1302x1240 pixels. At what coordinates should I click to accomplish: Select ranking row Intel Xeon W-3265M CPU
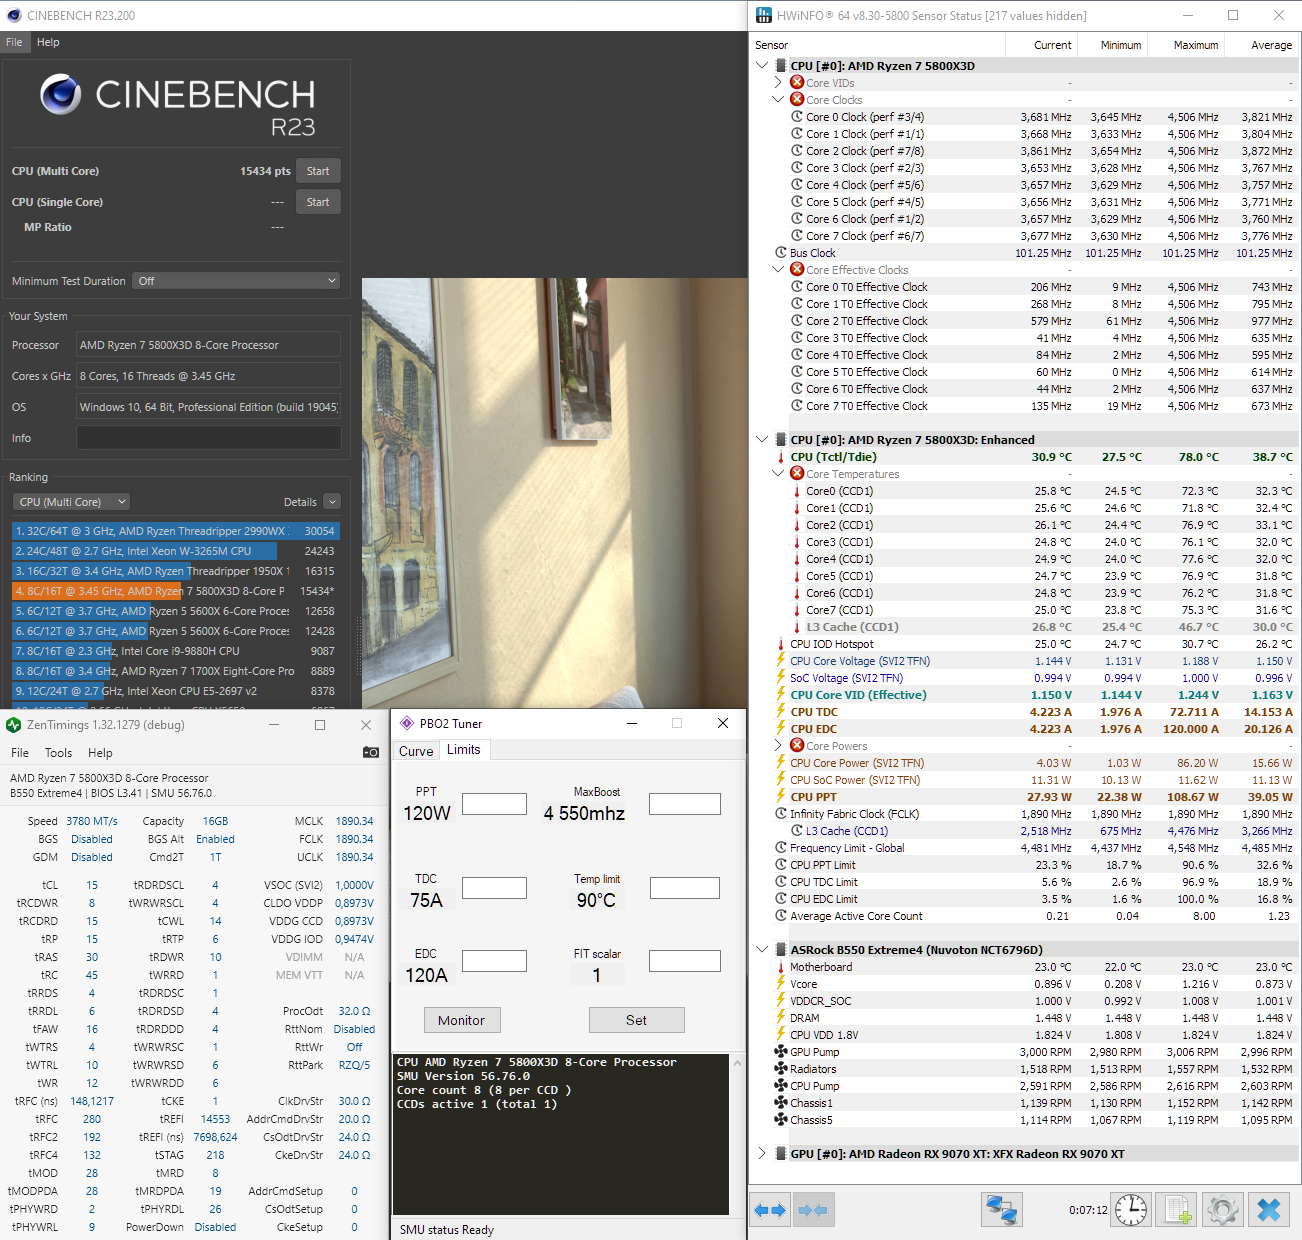point(176,551)
